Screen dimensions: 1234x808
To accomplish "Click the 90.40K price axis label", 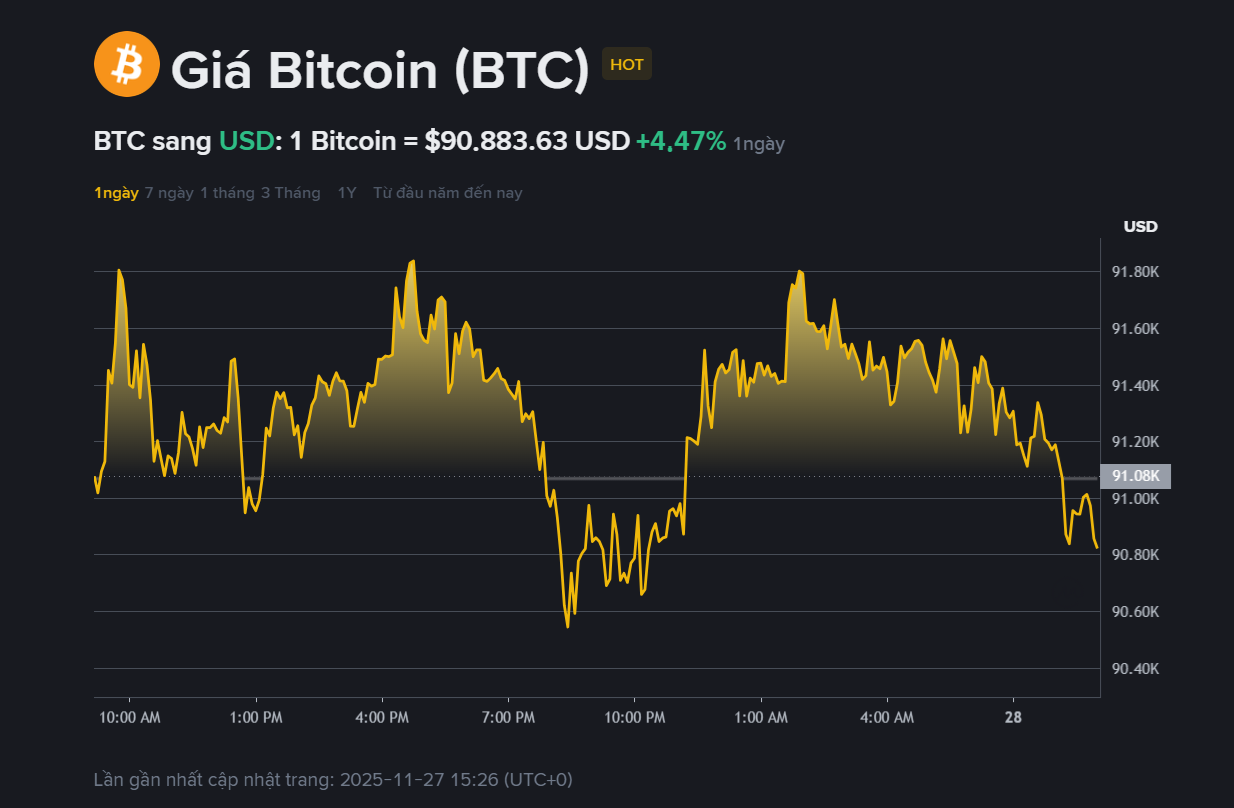I will 1135,668.
